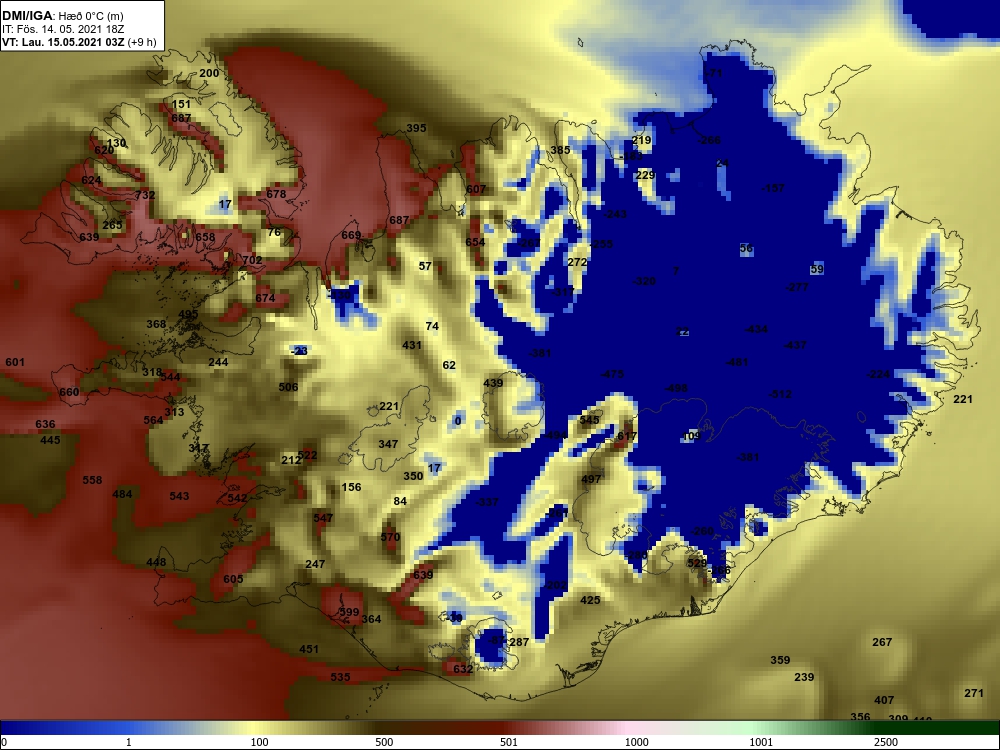This screenshot has height=750, width=1000.
Task: Click the map value '636'
Action: (45, 424)
